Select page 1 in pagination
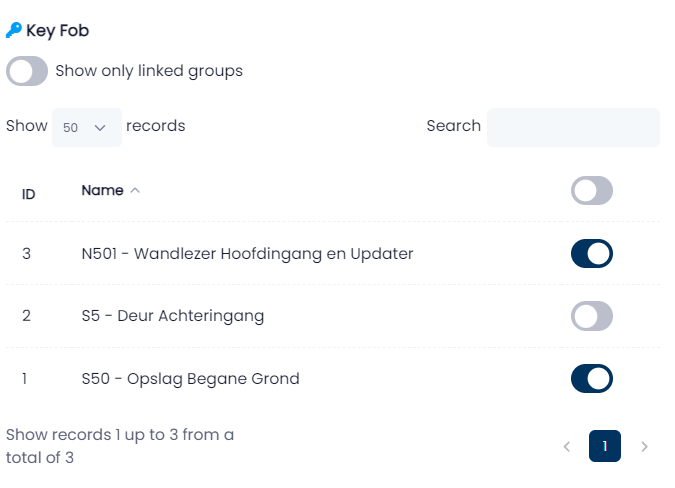The height and width of the screenshot is (488, 675). click(x=605, y=446)
